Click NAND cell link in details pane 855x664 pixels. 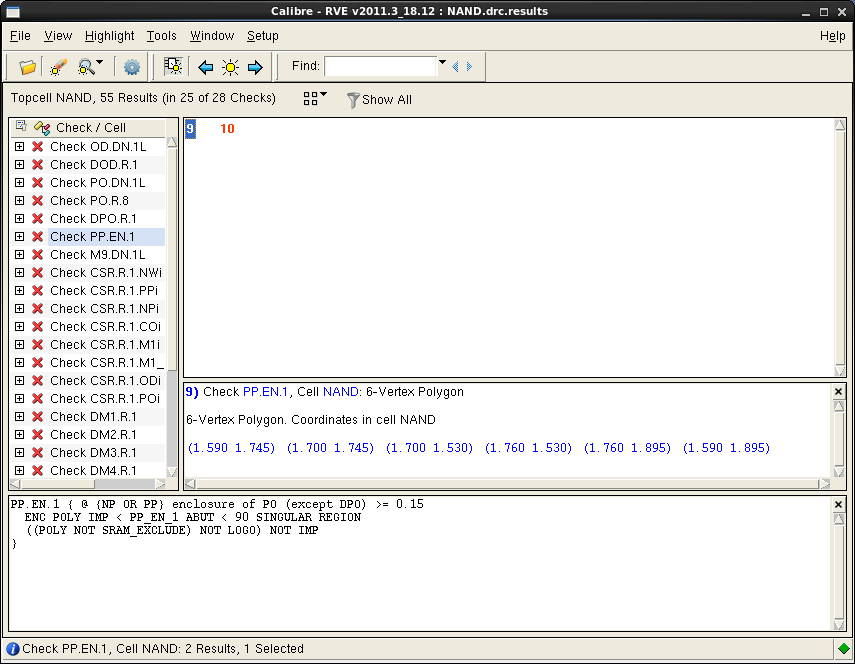pyautogui.click(x=340, y=392)
